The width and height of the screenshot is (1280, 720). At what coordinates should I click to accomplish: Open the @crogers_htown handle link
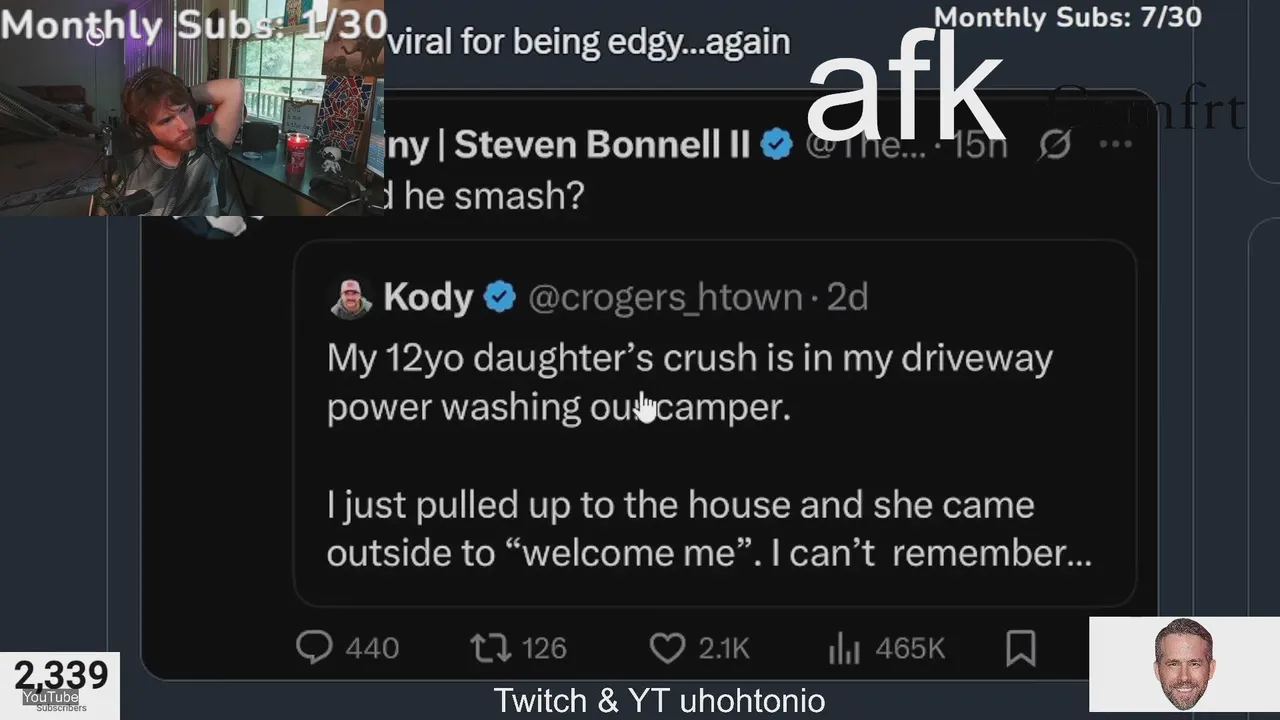pos(665,298)
